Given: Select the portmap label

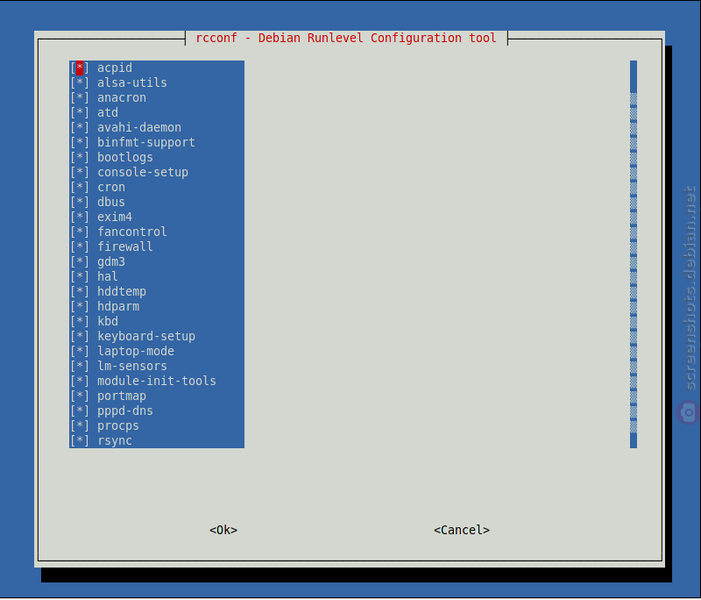Looking at the screenshot, I should (x=122, y=396).
